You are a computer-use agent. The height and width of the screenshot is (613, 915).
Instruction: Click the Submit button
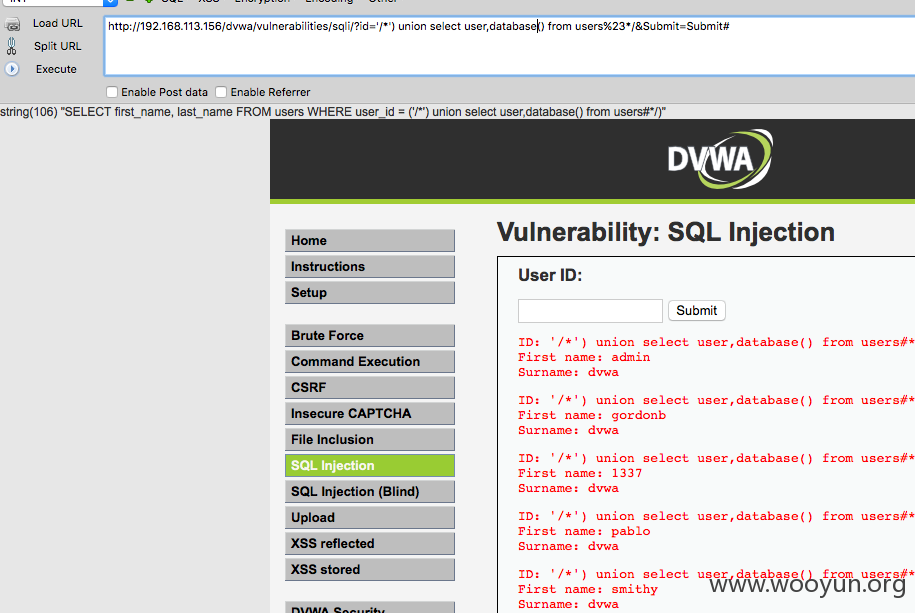coord(697,311)
